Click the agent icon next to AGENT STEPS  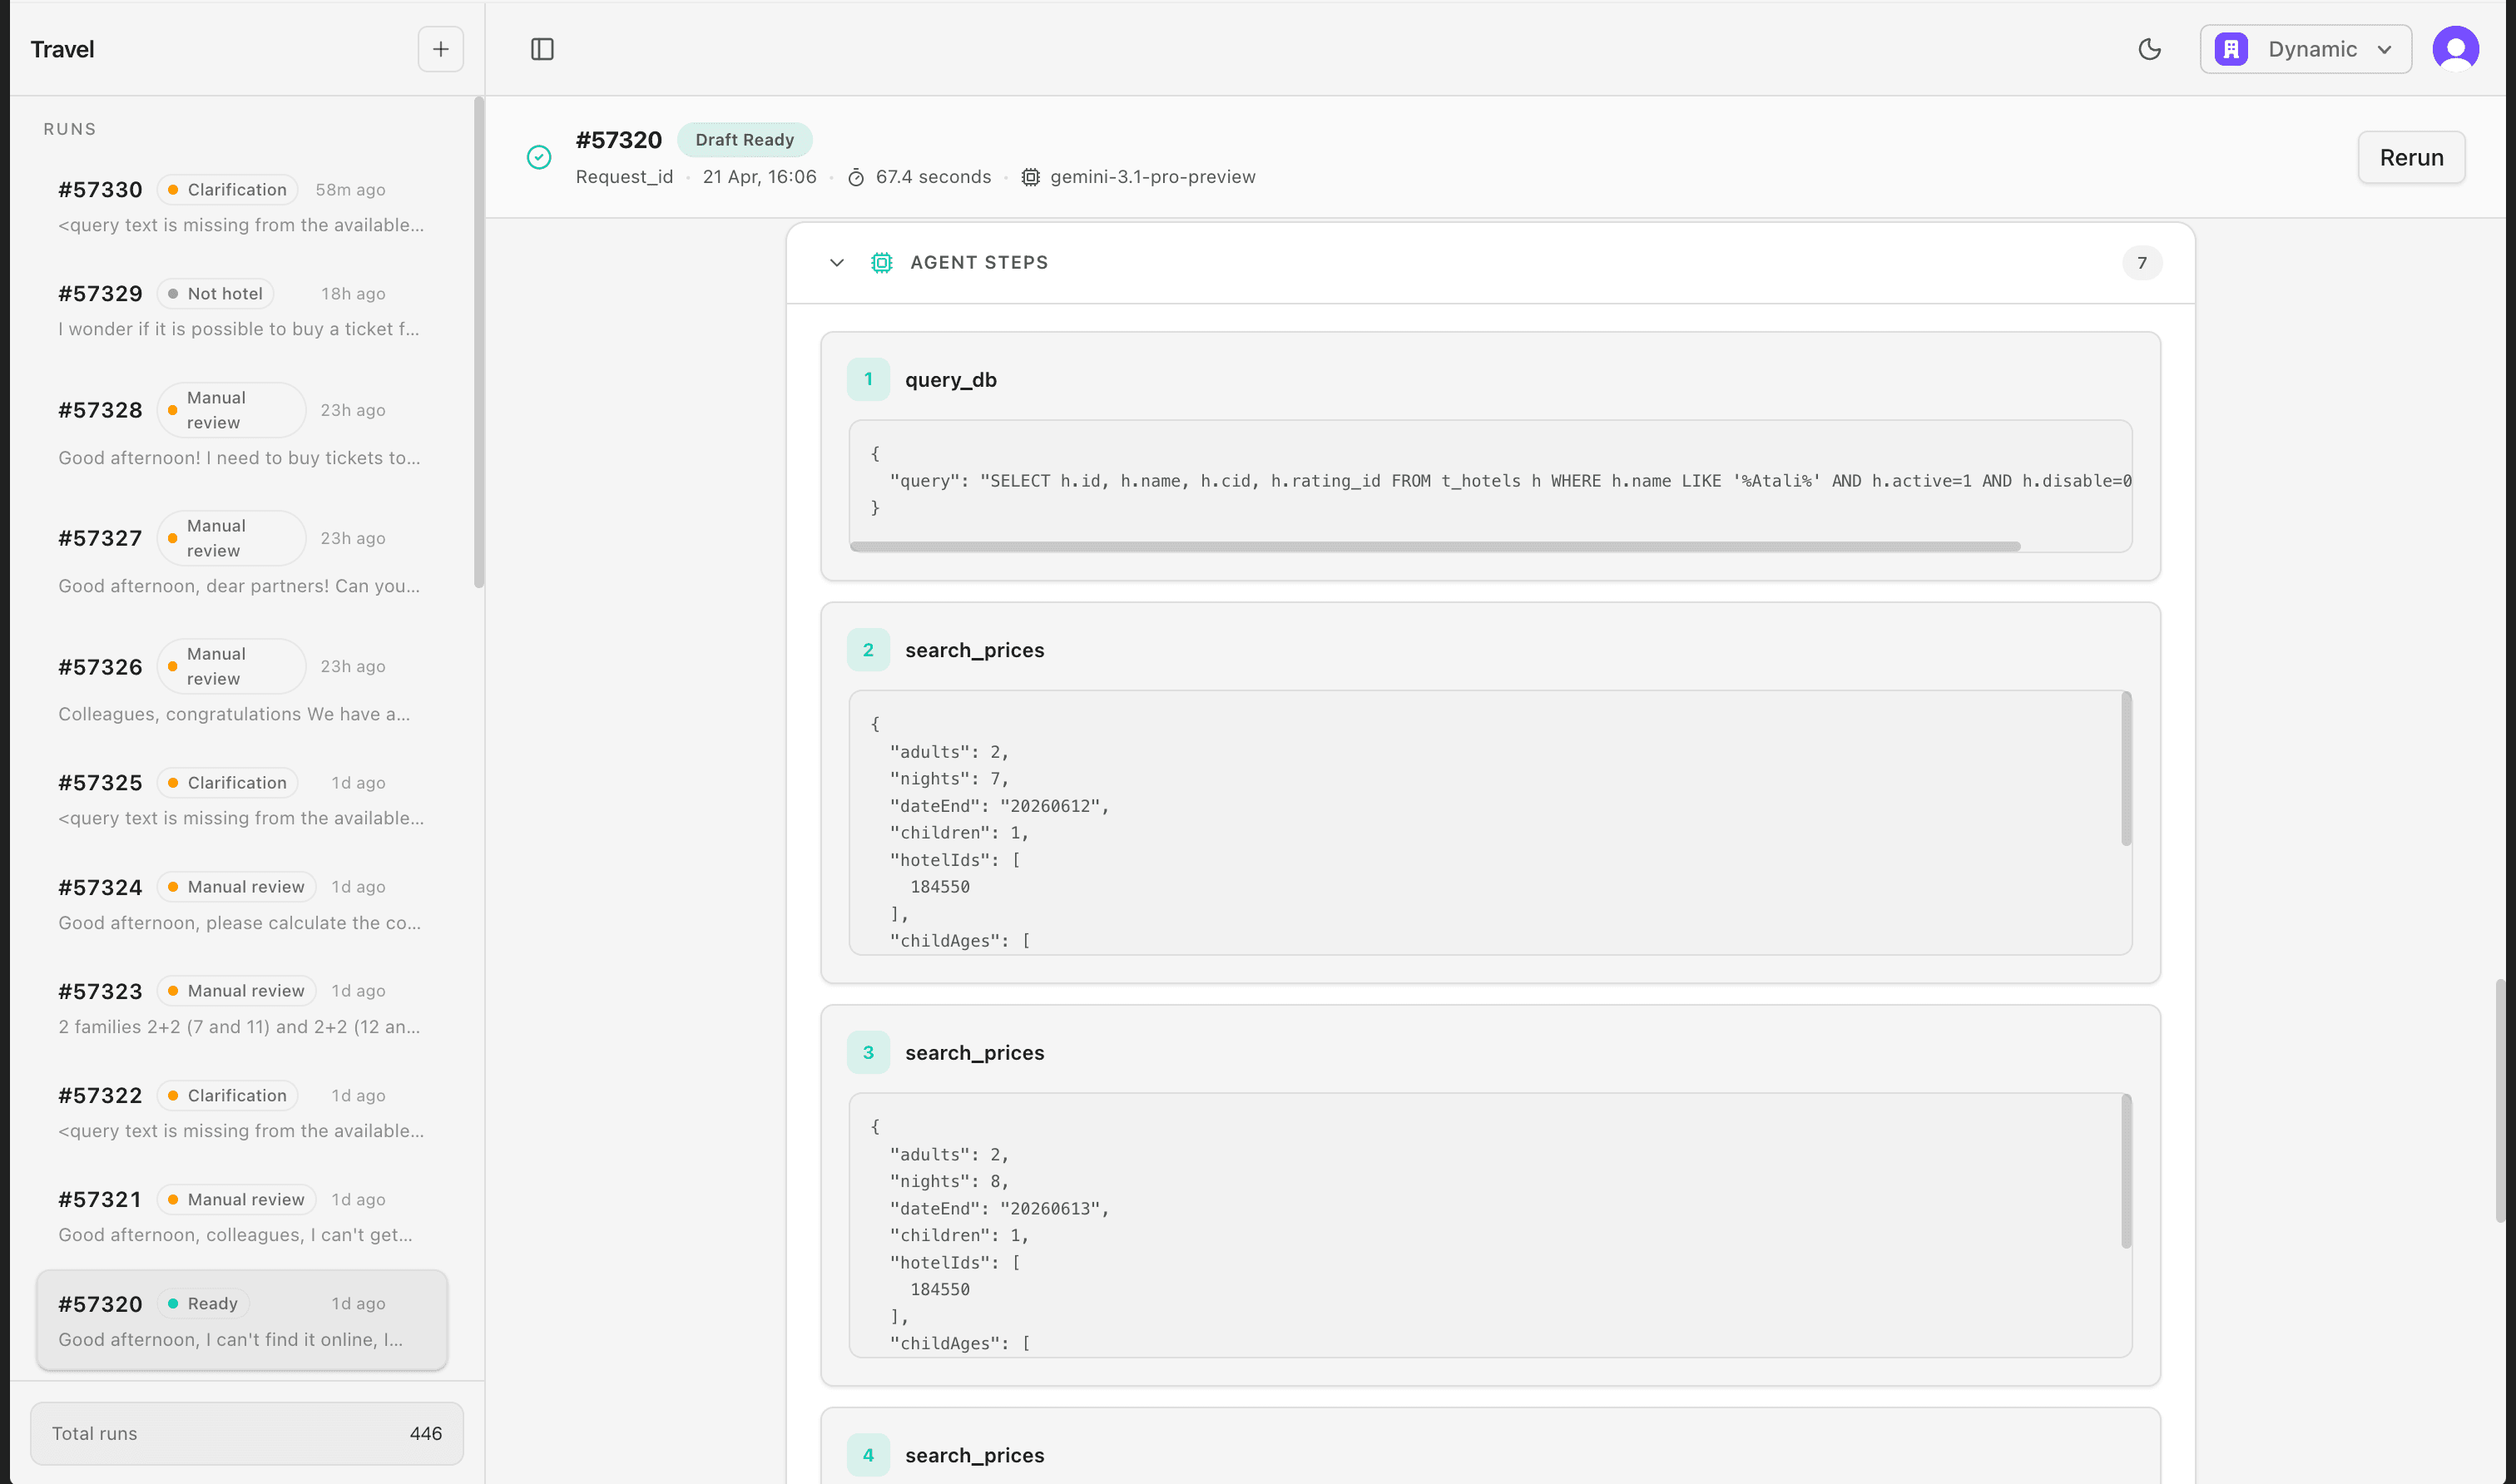[881, 262]
